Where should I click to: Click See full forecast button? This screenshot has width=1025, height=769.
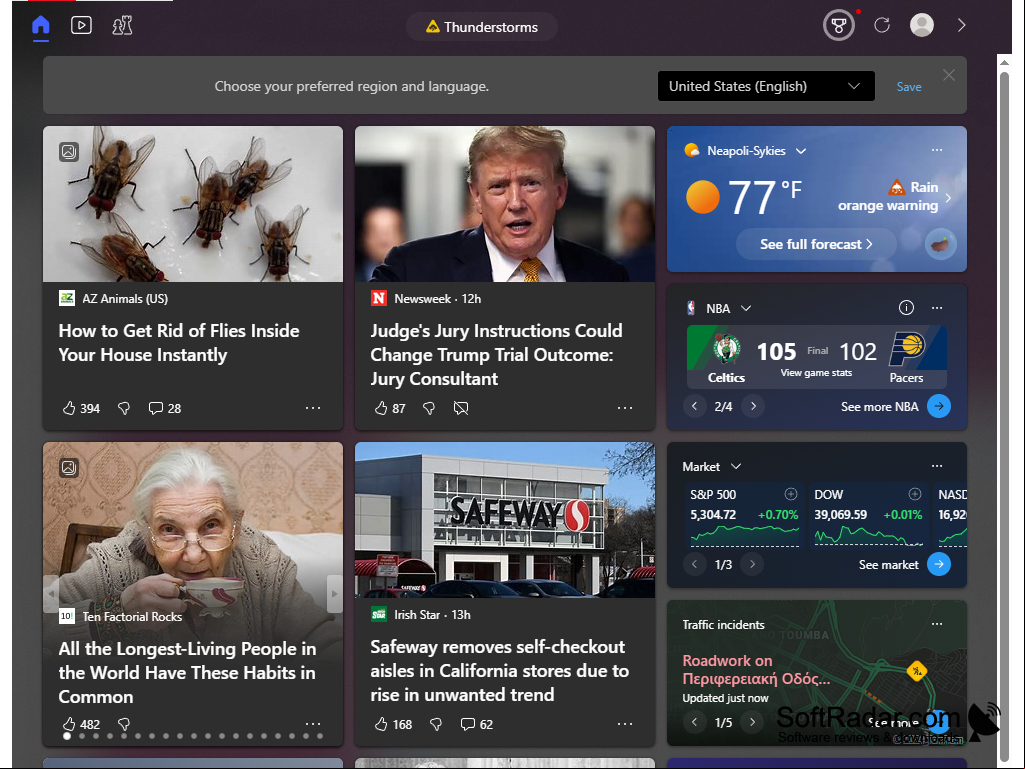pos(816,244)
